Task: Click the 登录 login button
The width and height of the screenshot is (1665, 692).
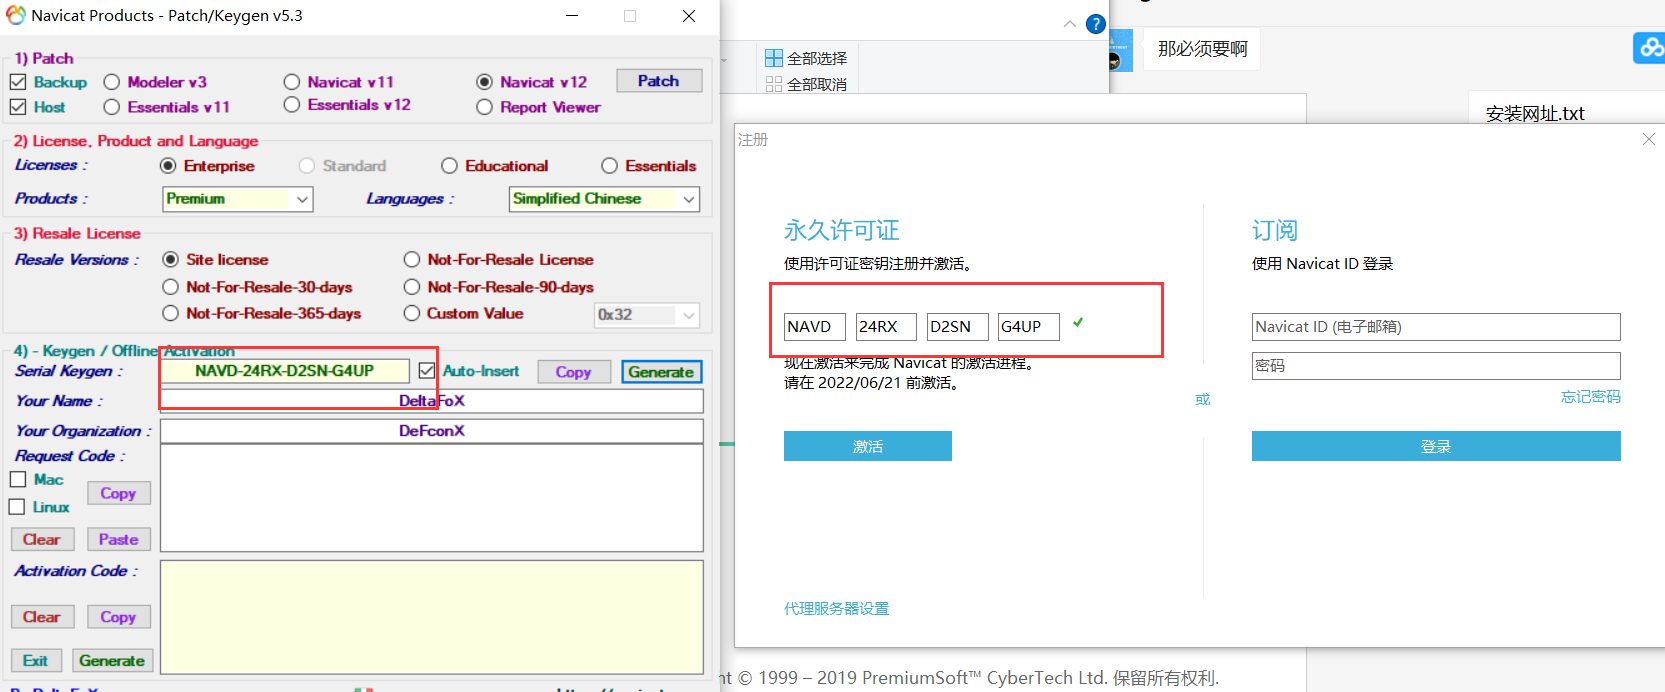Action: tap(1436, 446)
